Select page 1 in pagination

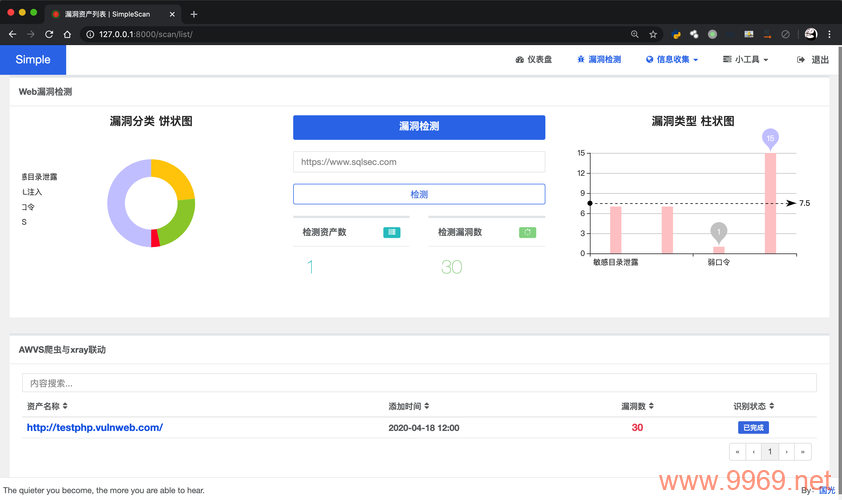tap(770, 452)
